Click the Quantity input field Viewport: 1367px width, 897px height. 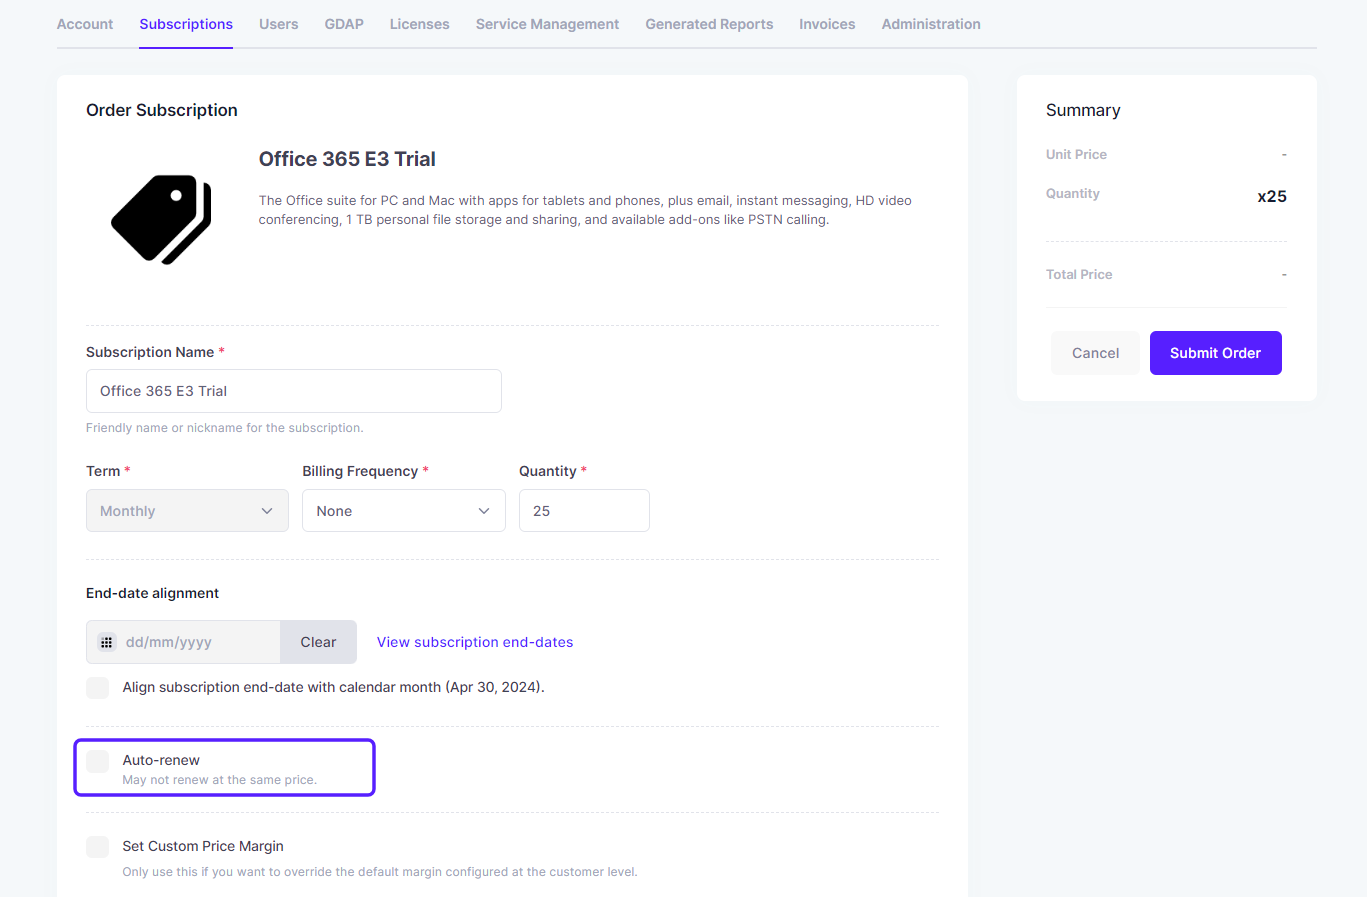click(584, 511)
